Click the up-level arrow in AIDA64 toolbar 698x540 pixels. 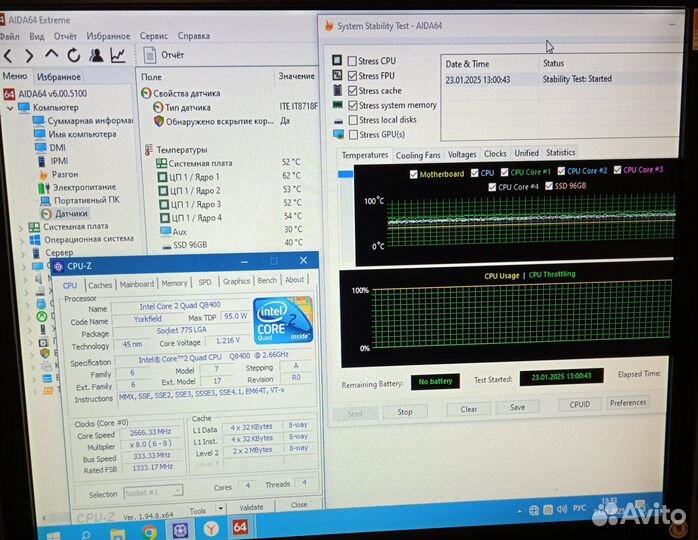[52, 54]
